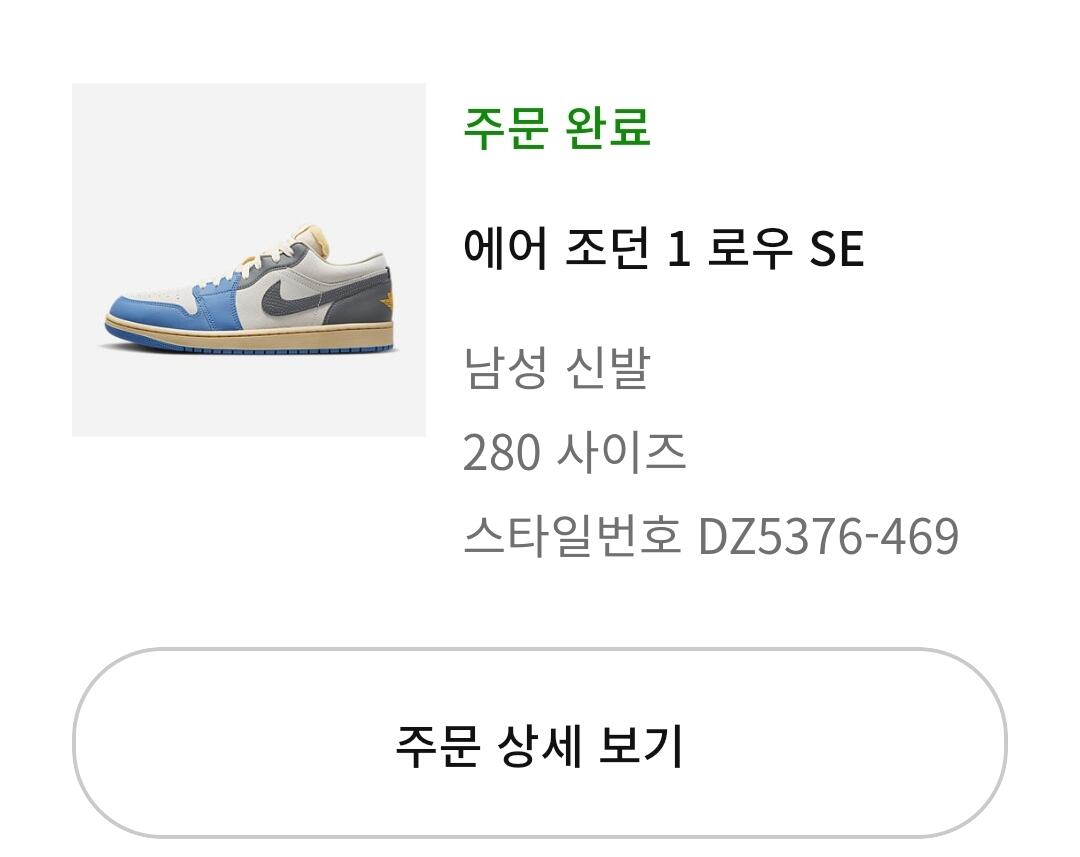
Task: Select the 남성 신발 category text
Action: [557, 368]
